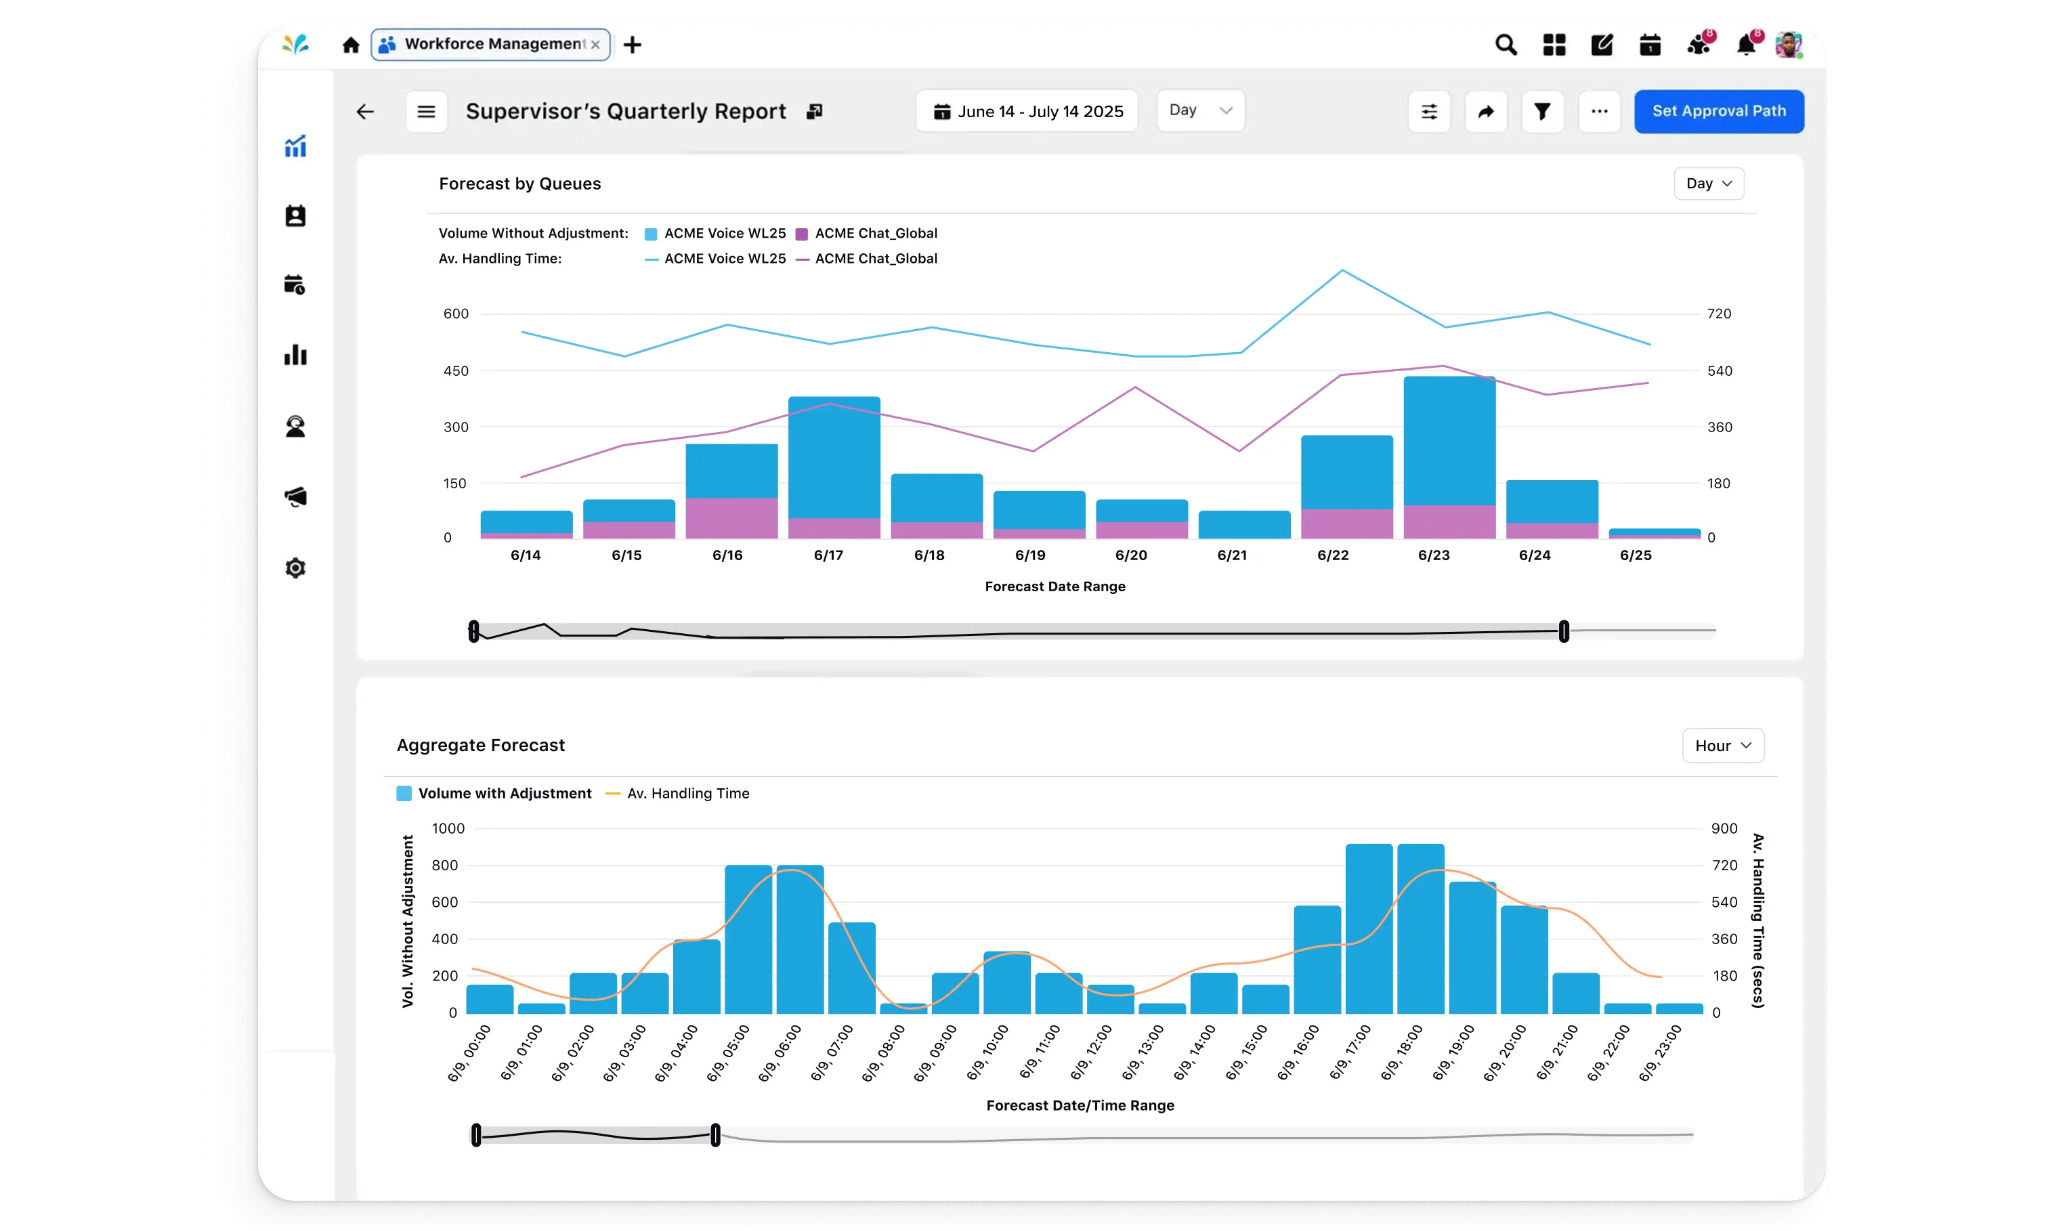Open the June 14 - July 14 2025 date picker

pyautogui.click(x=1027, y=111)
